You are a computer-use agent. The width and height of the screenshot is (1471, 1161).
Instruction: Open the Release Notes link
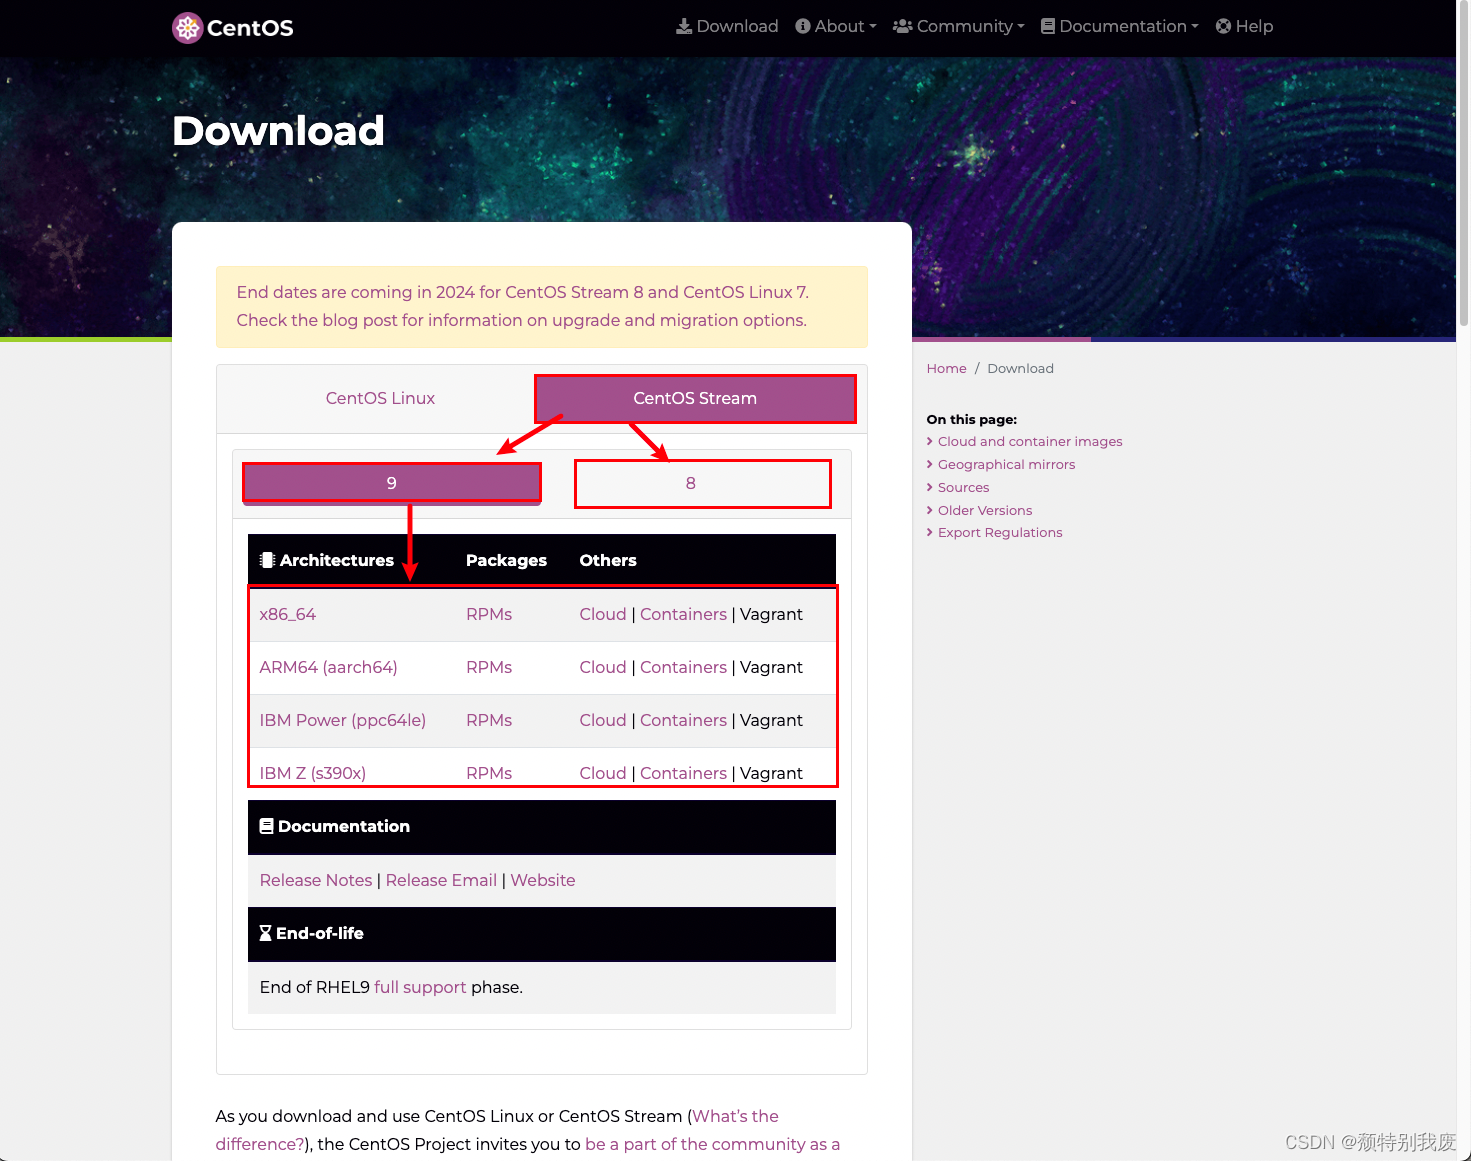click(316, 880)
